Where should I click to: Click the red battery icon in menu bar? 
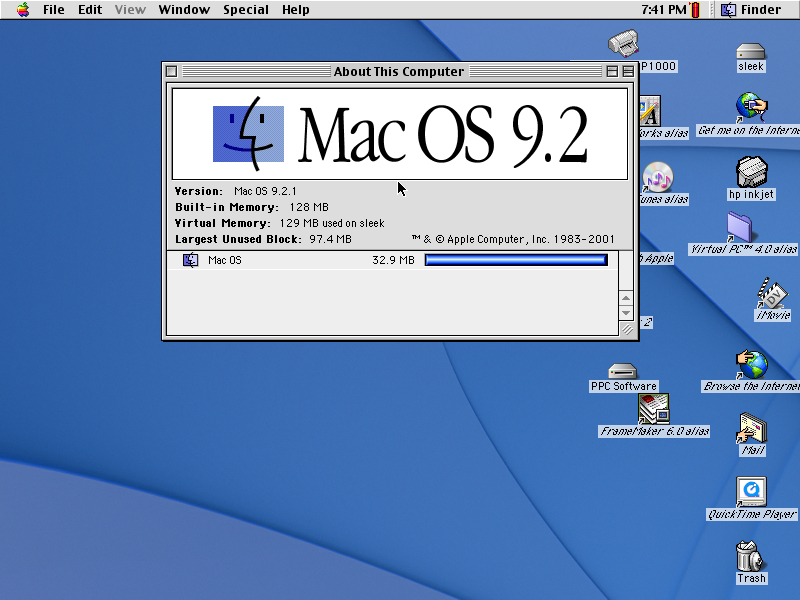tap(695, 10)
